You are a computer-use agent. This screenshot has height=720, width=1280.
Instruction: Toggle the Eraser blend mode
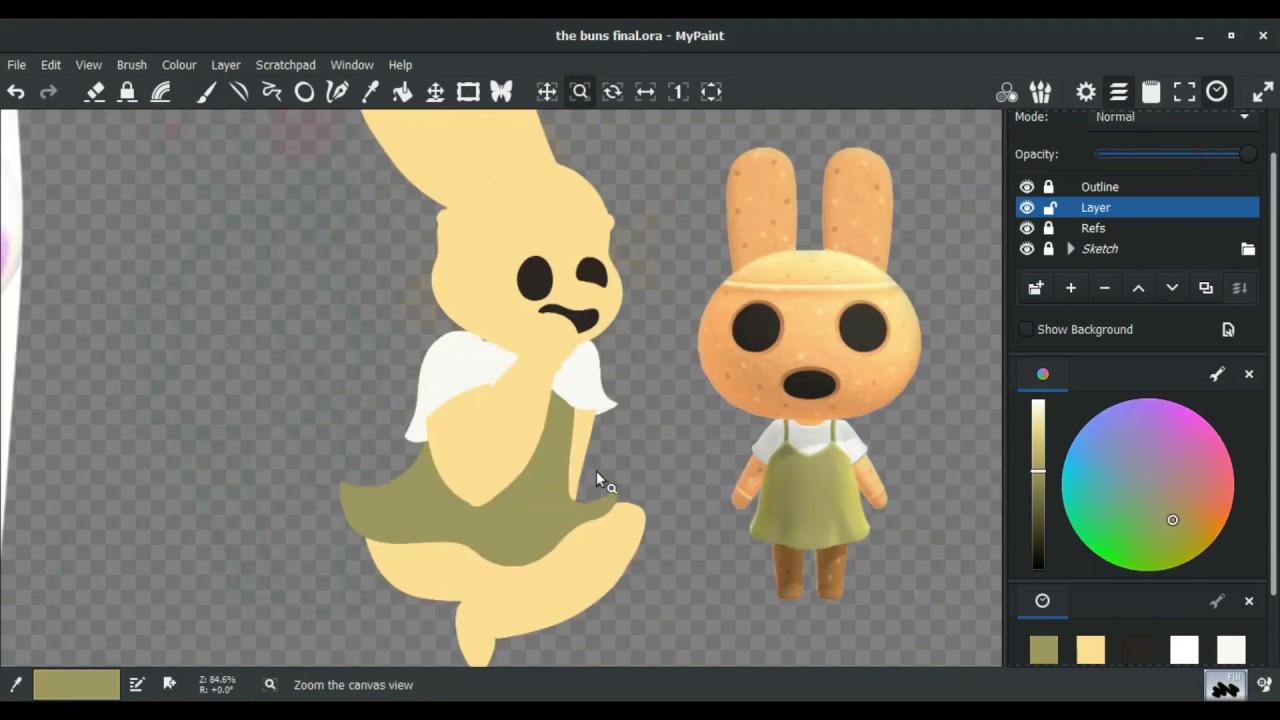[x=95, y=92]
